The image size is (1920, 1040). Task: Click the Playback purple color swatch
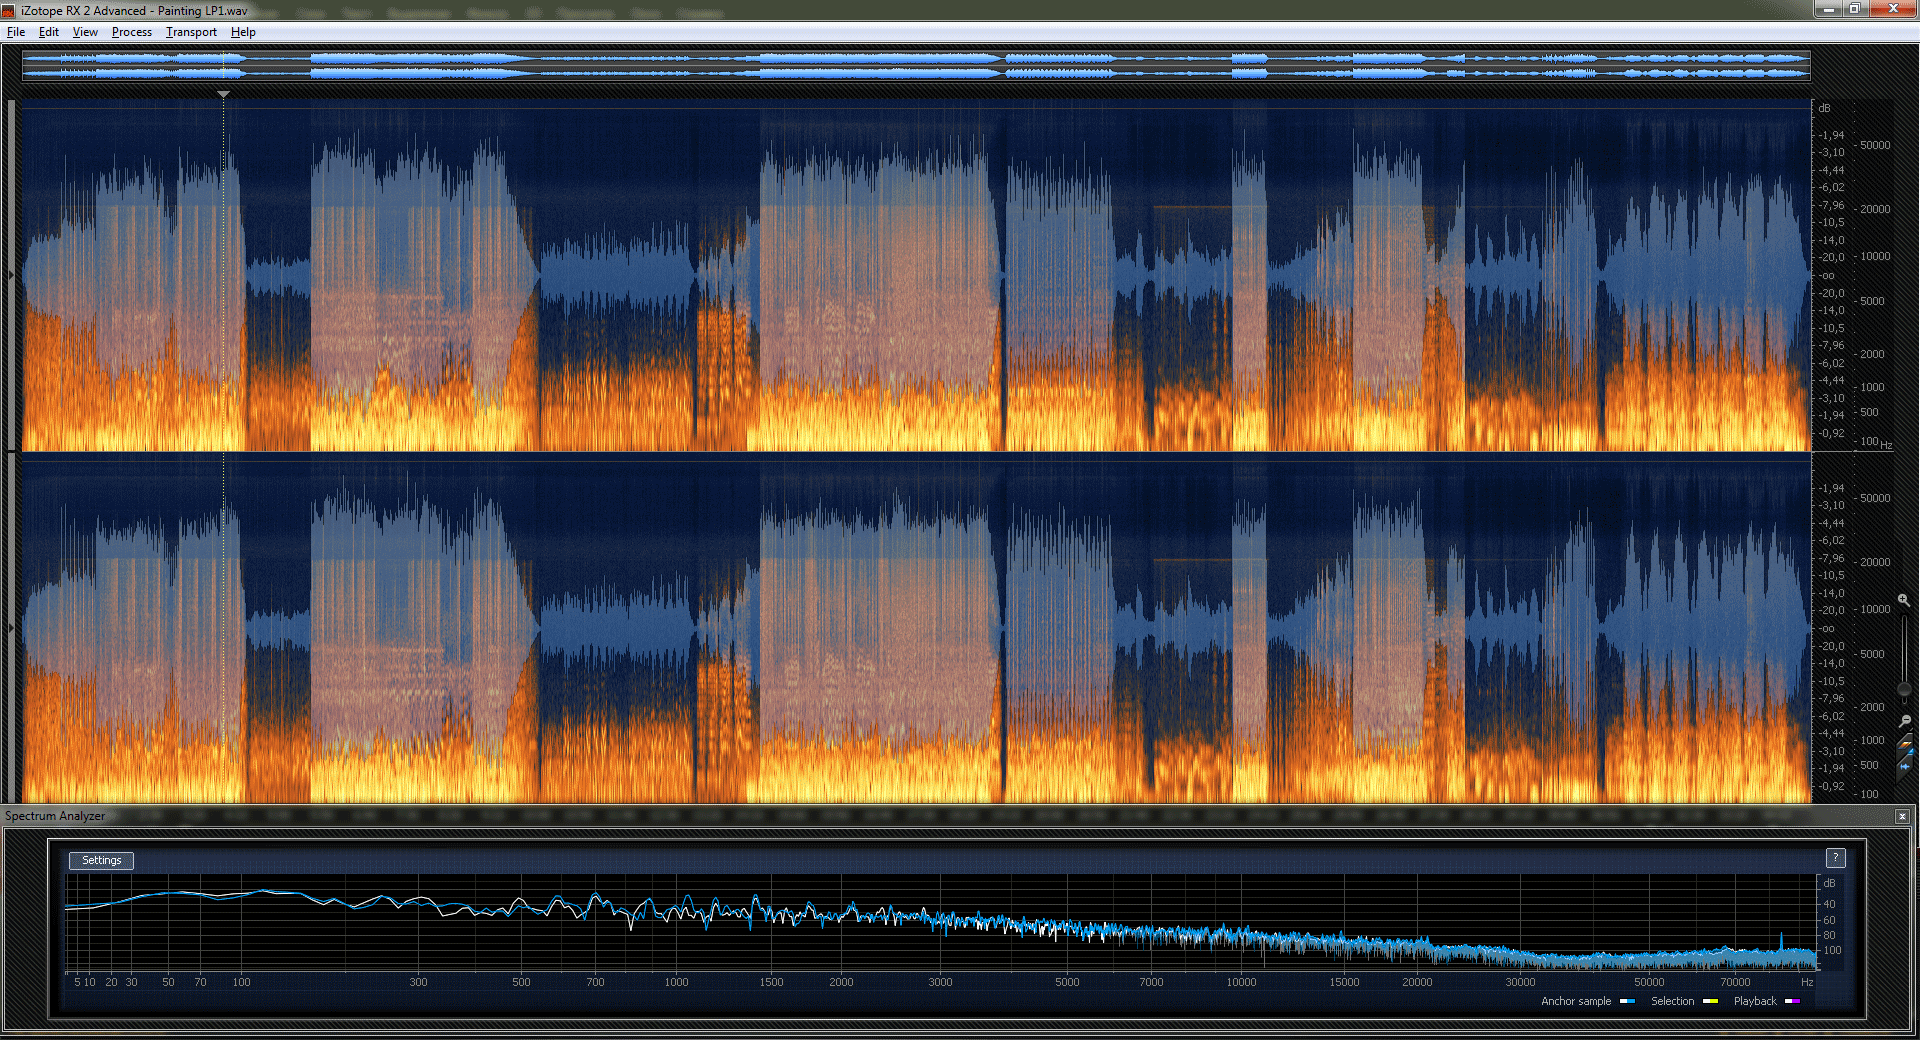click(x=1792, y=1001)
